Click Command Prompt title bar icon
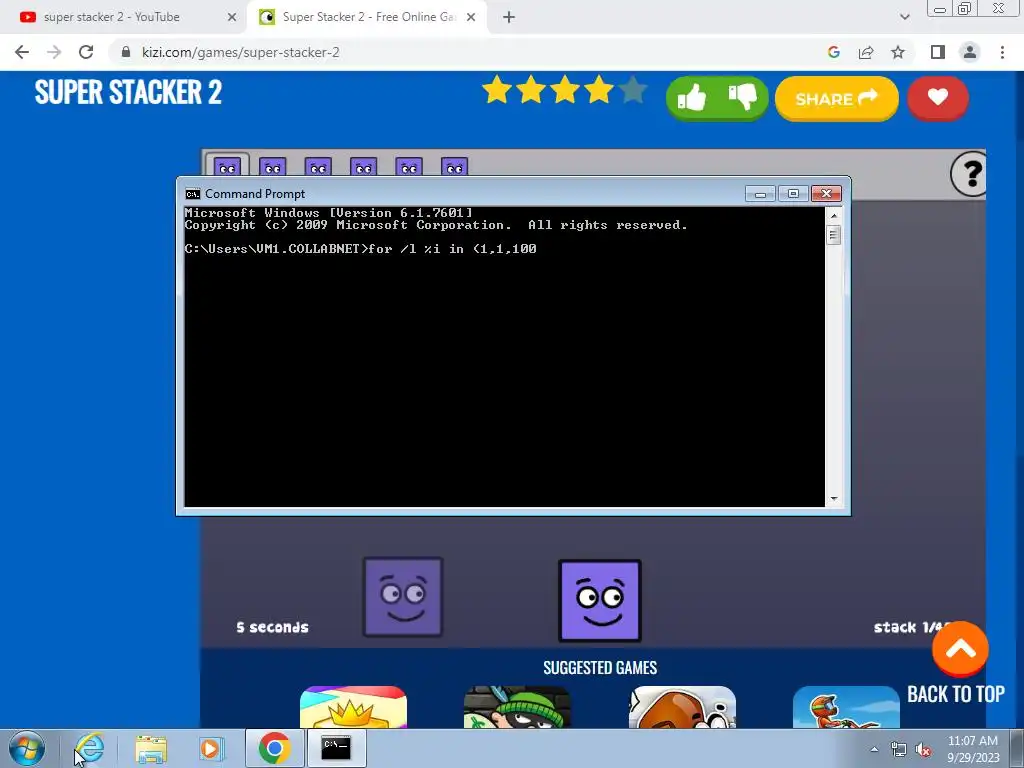Screen dimensions: 1024x768 193,194
